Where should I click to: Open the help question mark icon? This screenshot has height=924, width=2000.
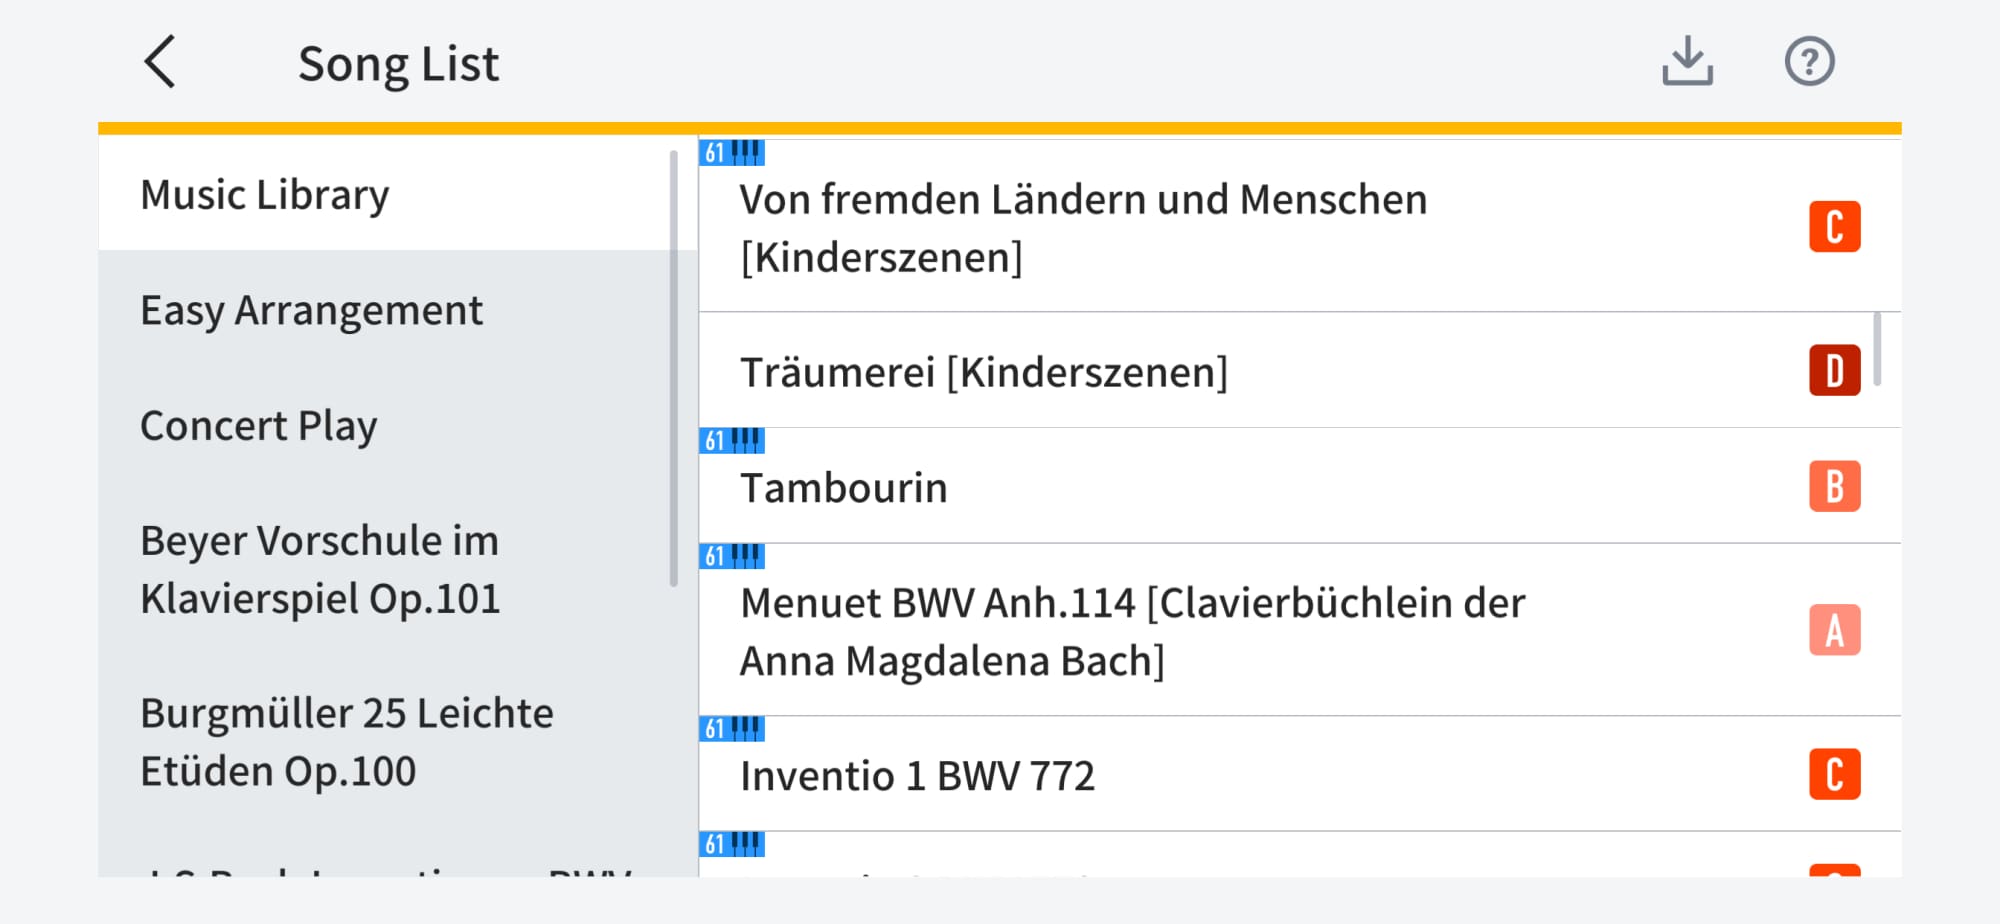pos(1809,62)
